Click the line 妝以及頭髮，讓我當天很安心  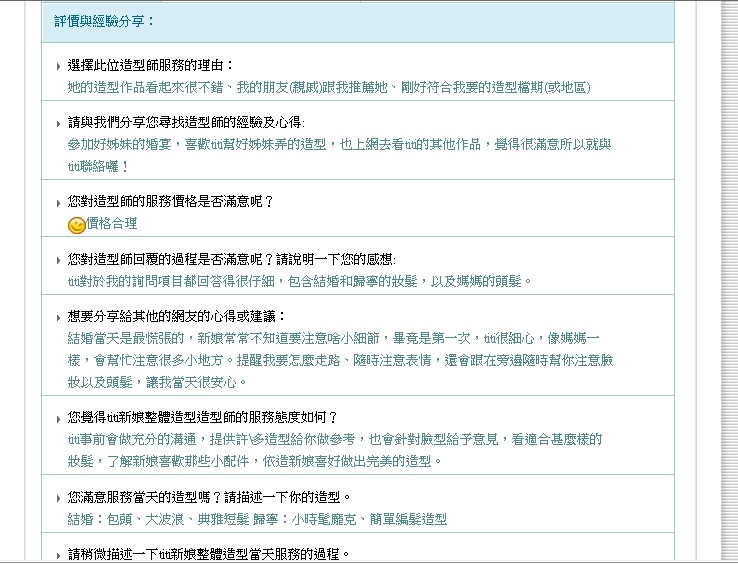point(157,382)
